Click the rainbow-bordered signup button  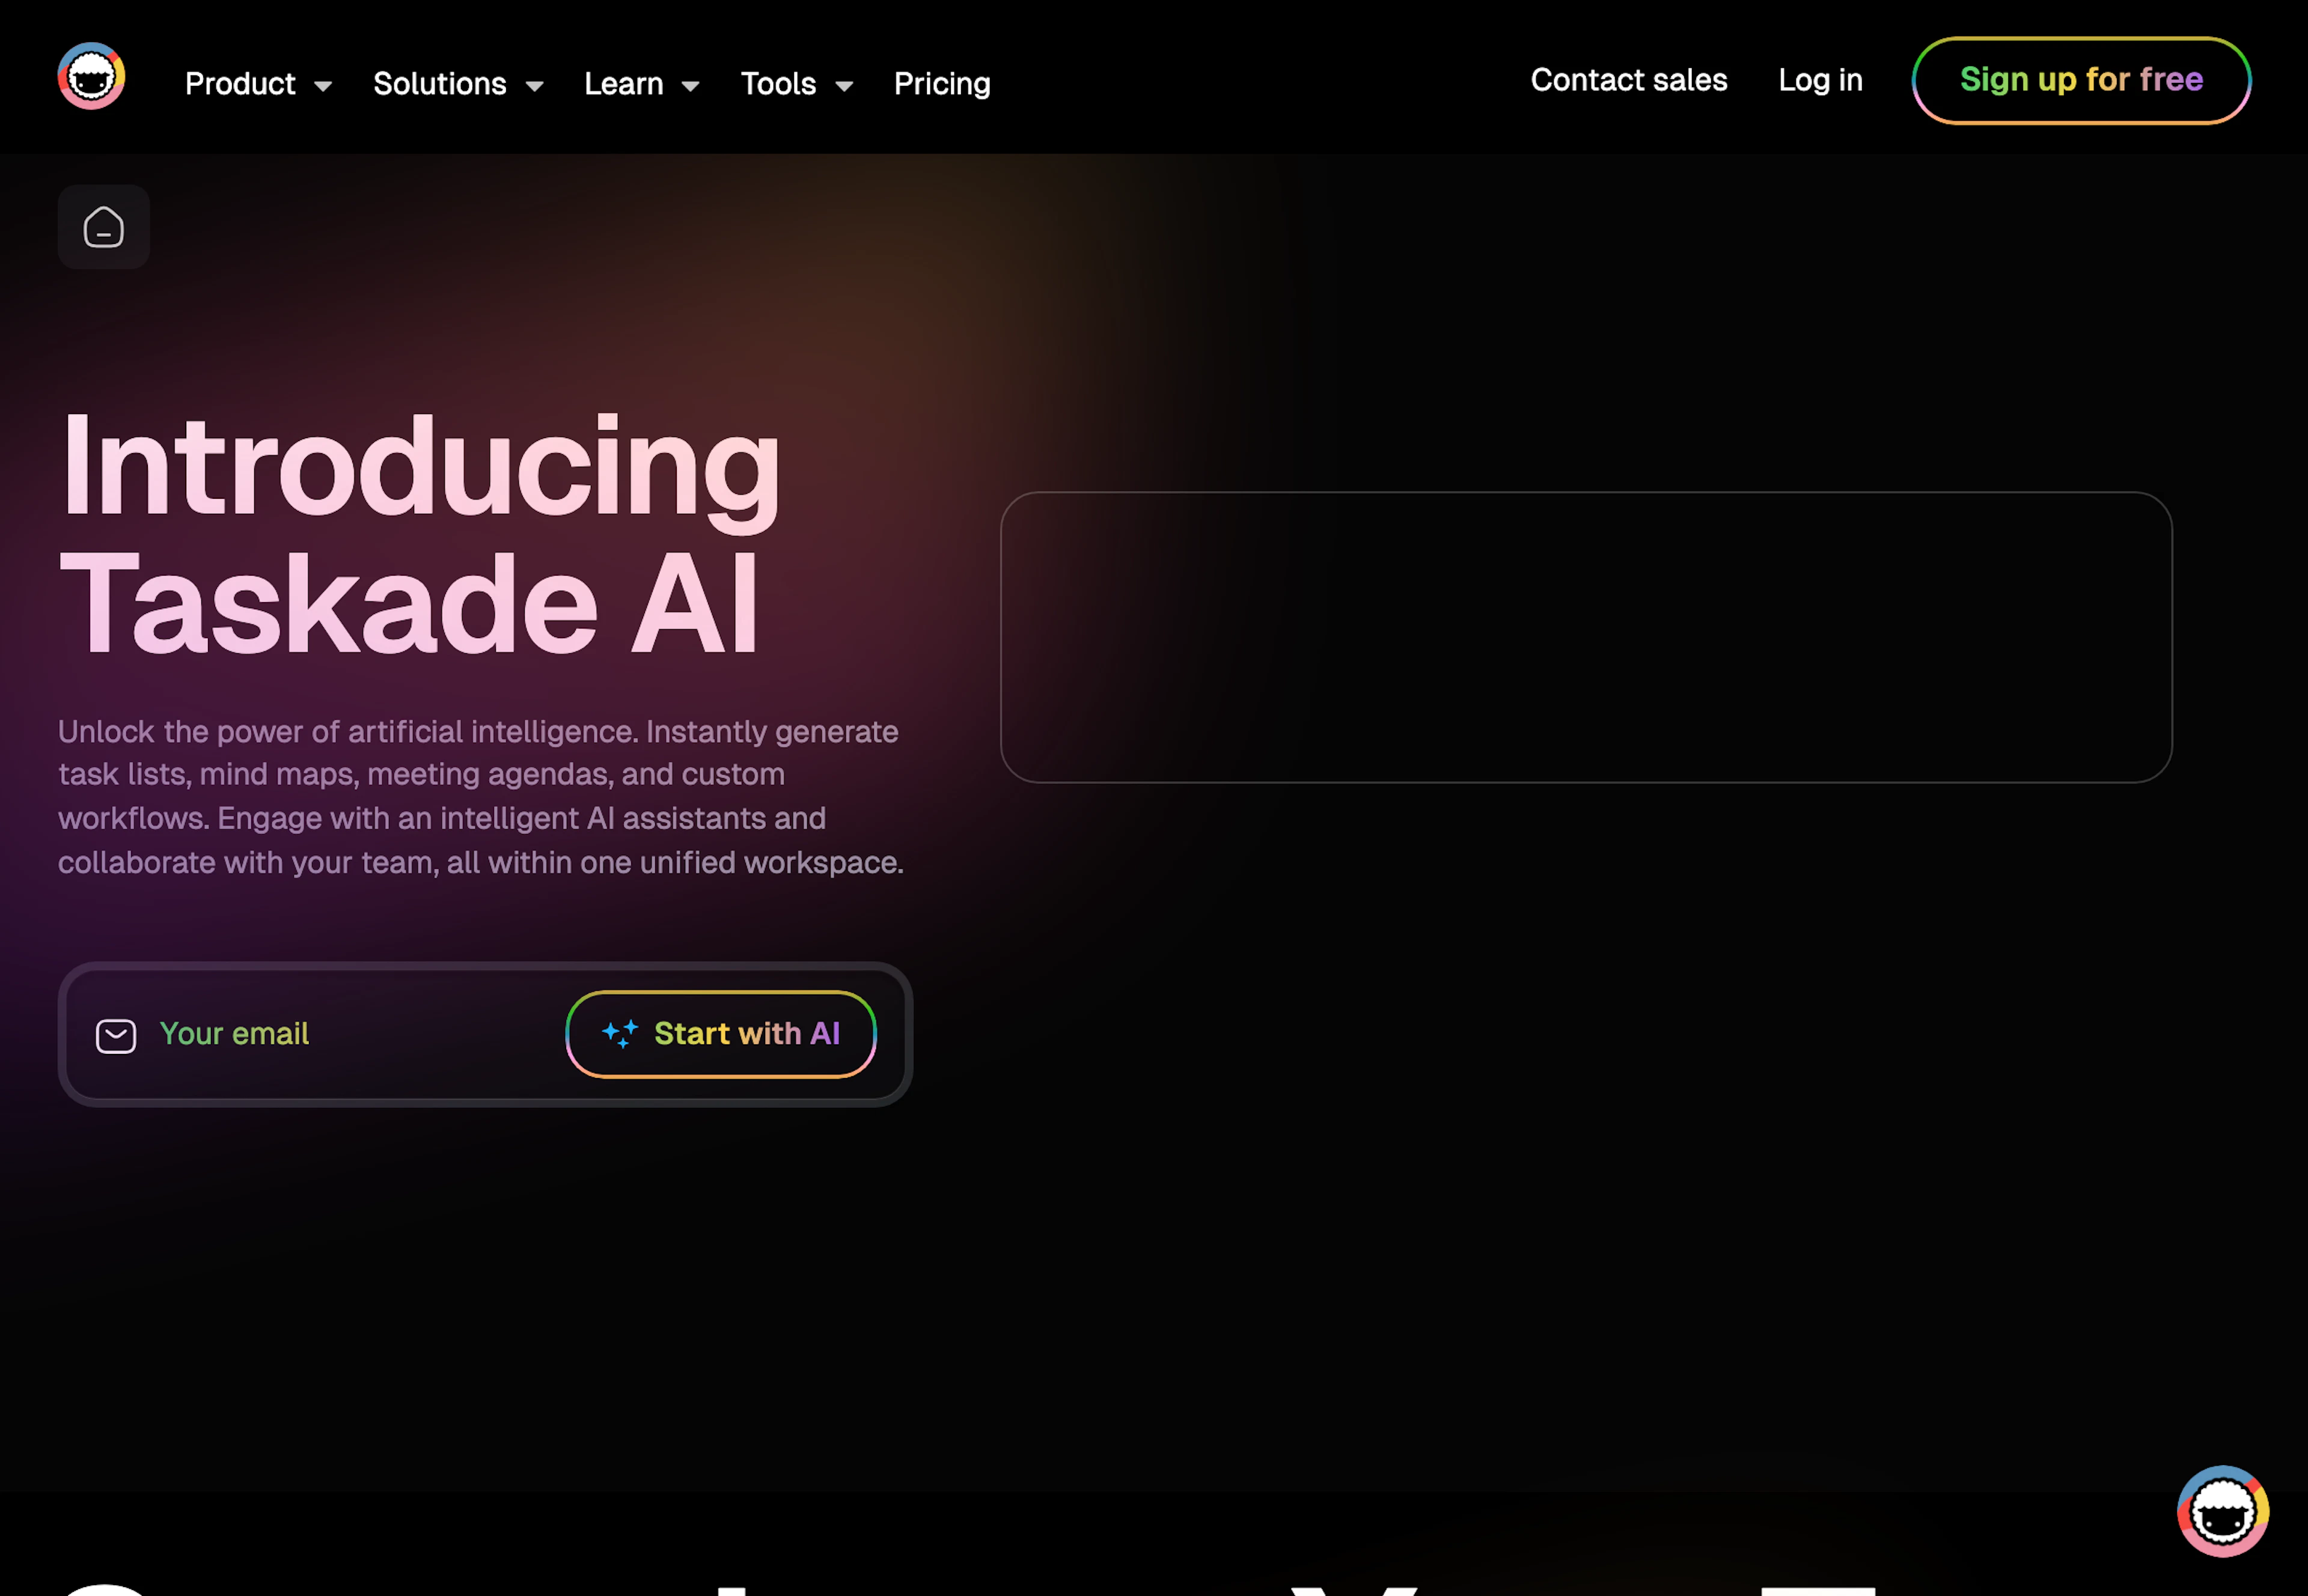click(x=2081, y=80)
